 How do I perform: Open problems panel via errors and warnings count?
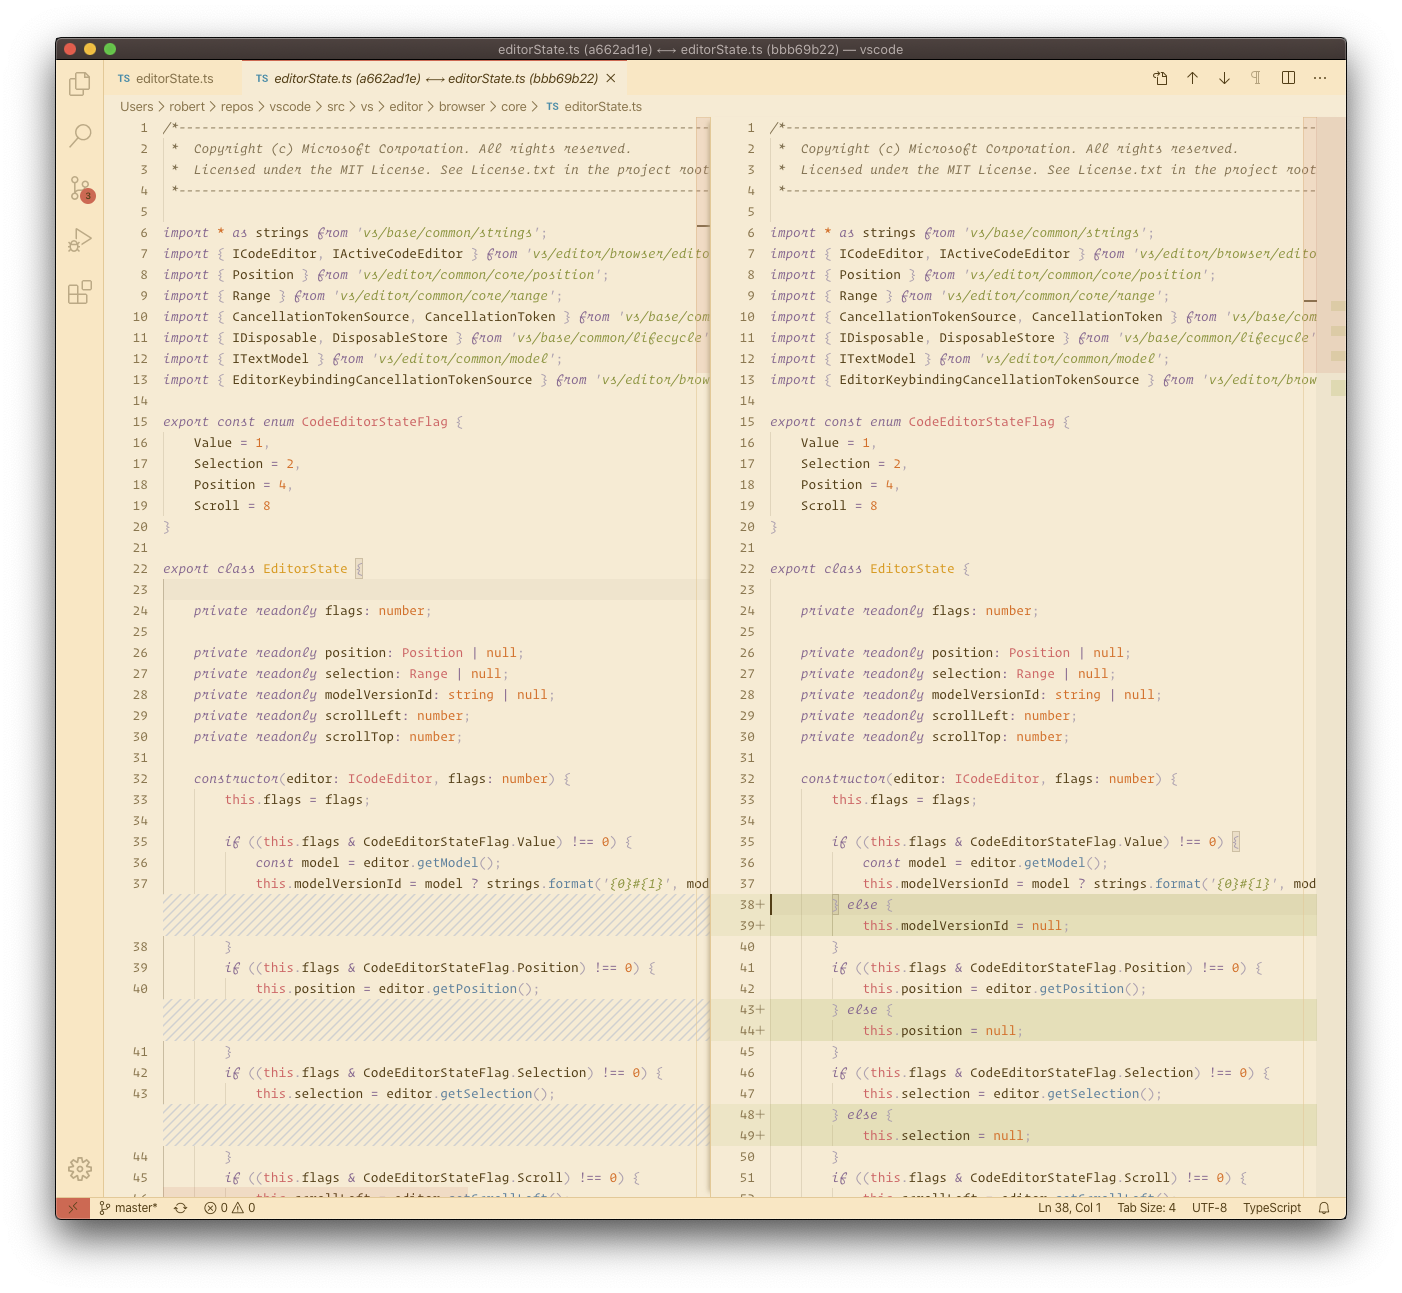pos(229,1208)
